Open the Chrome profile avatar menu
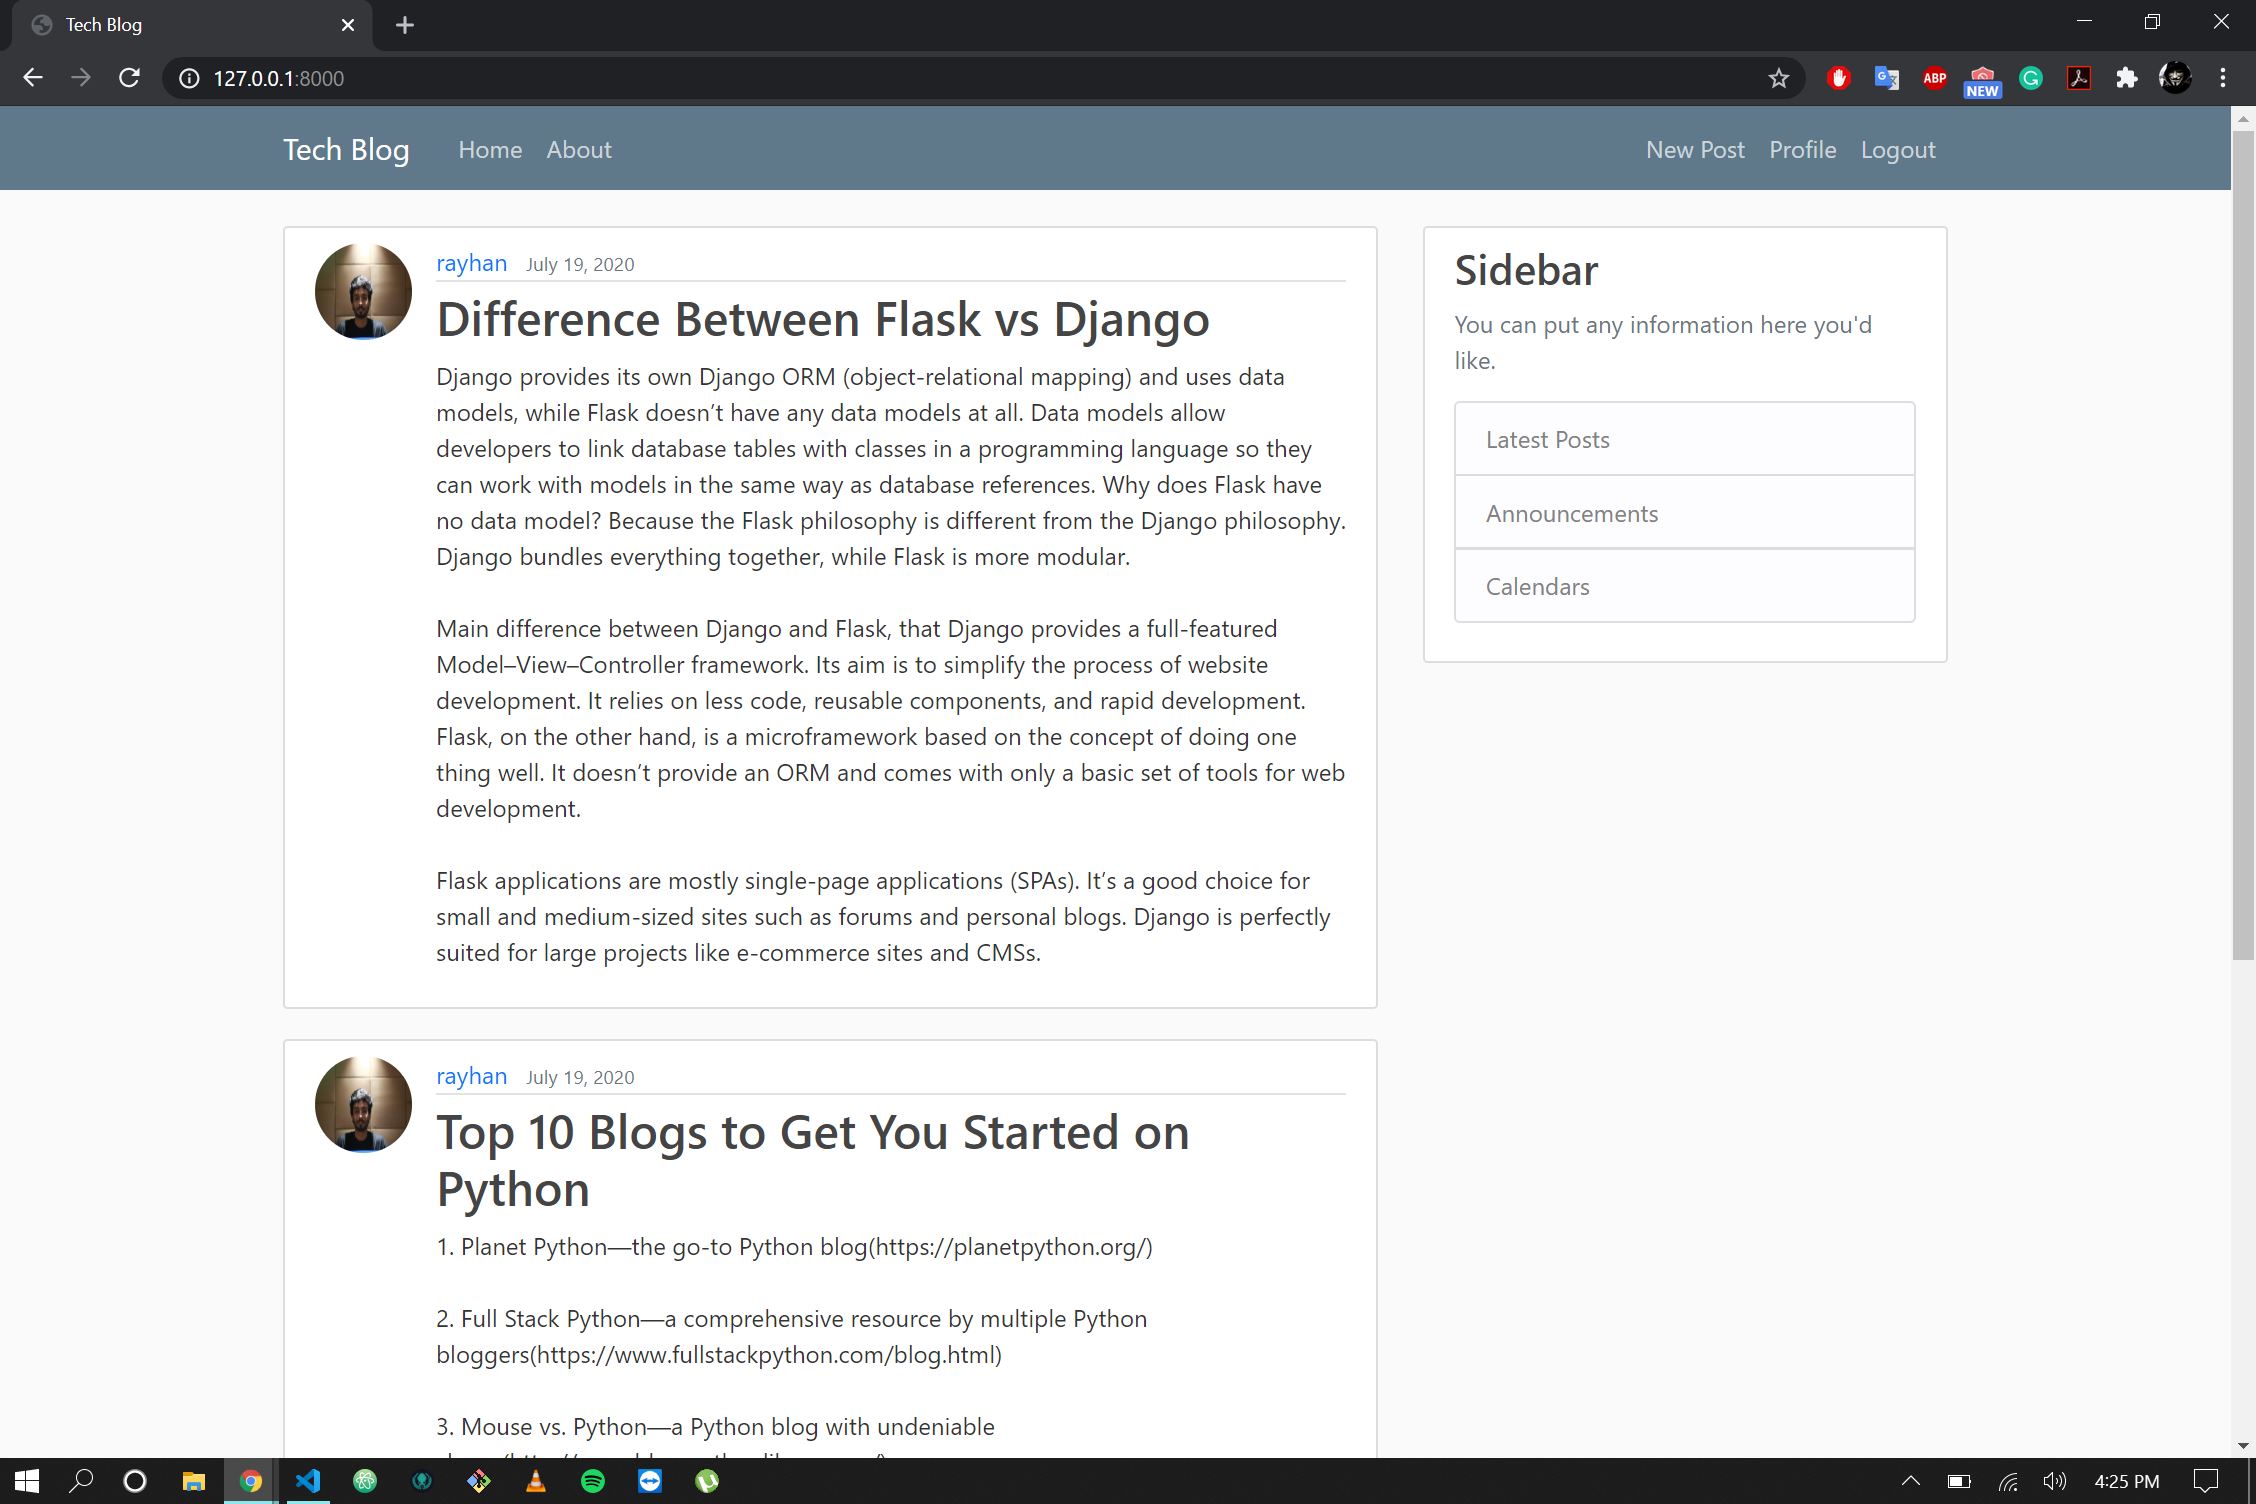This screenshot has height=1504, width=2256. pos(2175,78)
